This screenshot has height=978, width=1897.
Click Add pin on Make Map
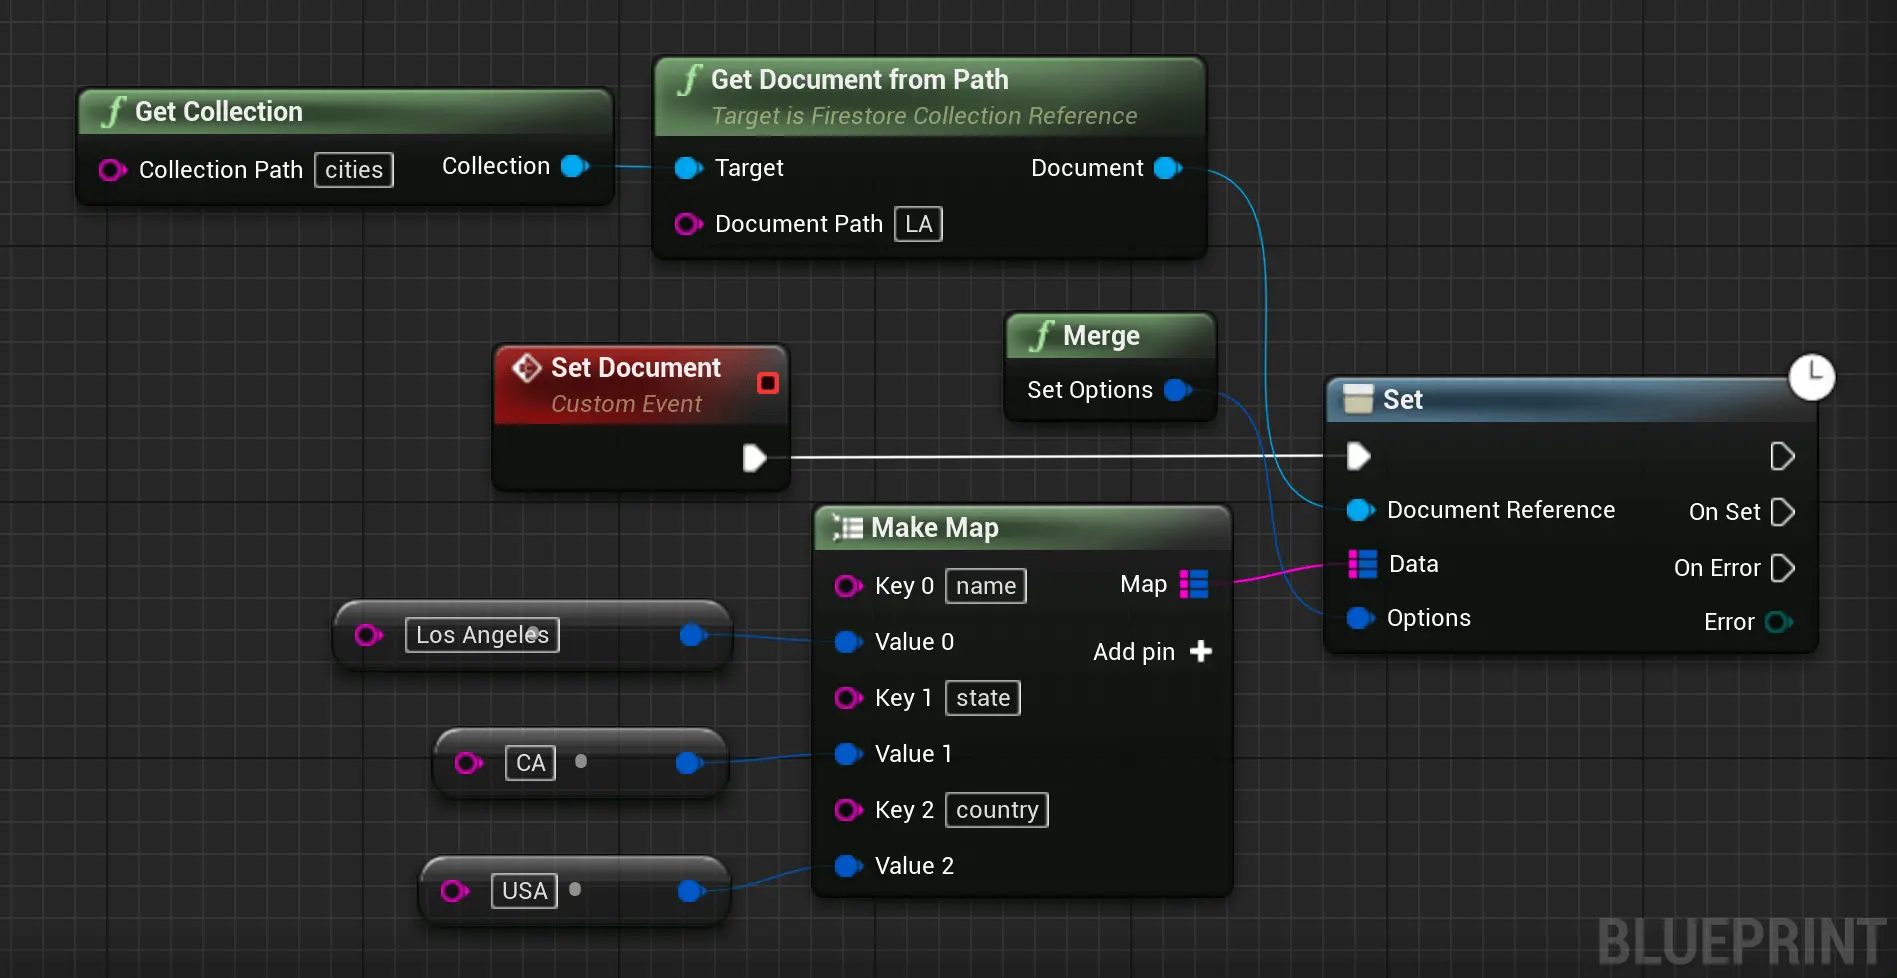coord(1152,652)
